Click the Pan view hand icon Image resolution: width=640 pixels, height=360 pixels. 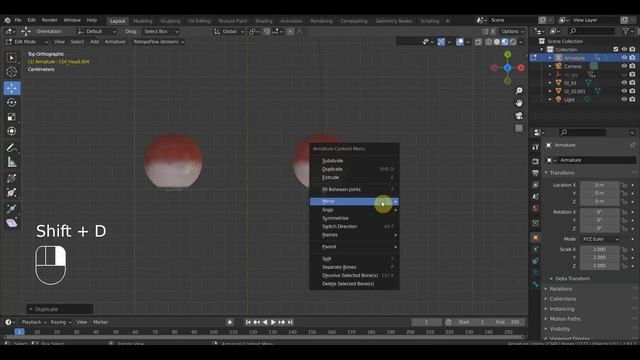[519, 103]
